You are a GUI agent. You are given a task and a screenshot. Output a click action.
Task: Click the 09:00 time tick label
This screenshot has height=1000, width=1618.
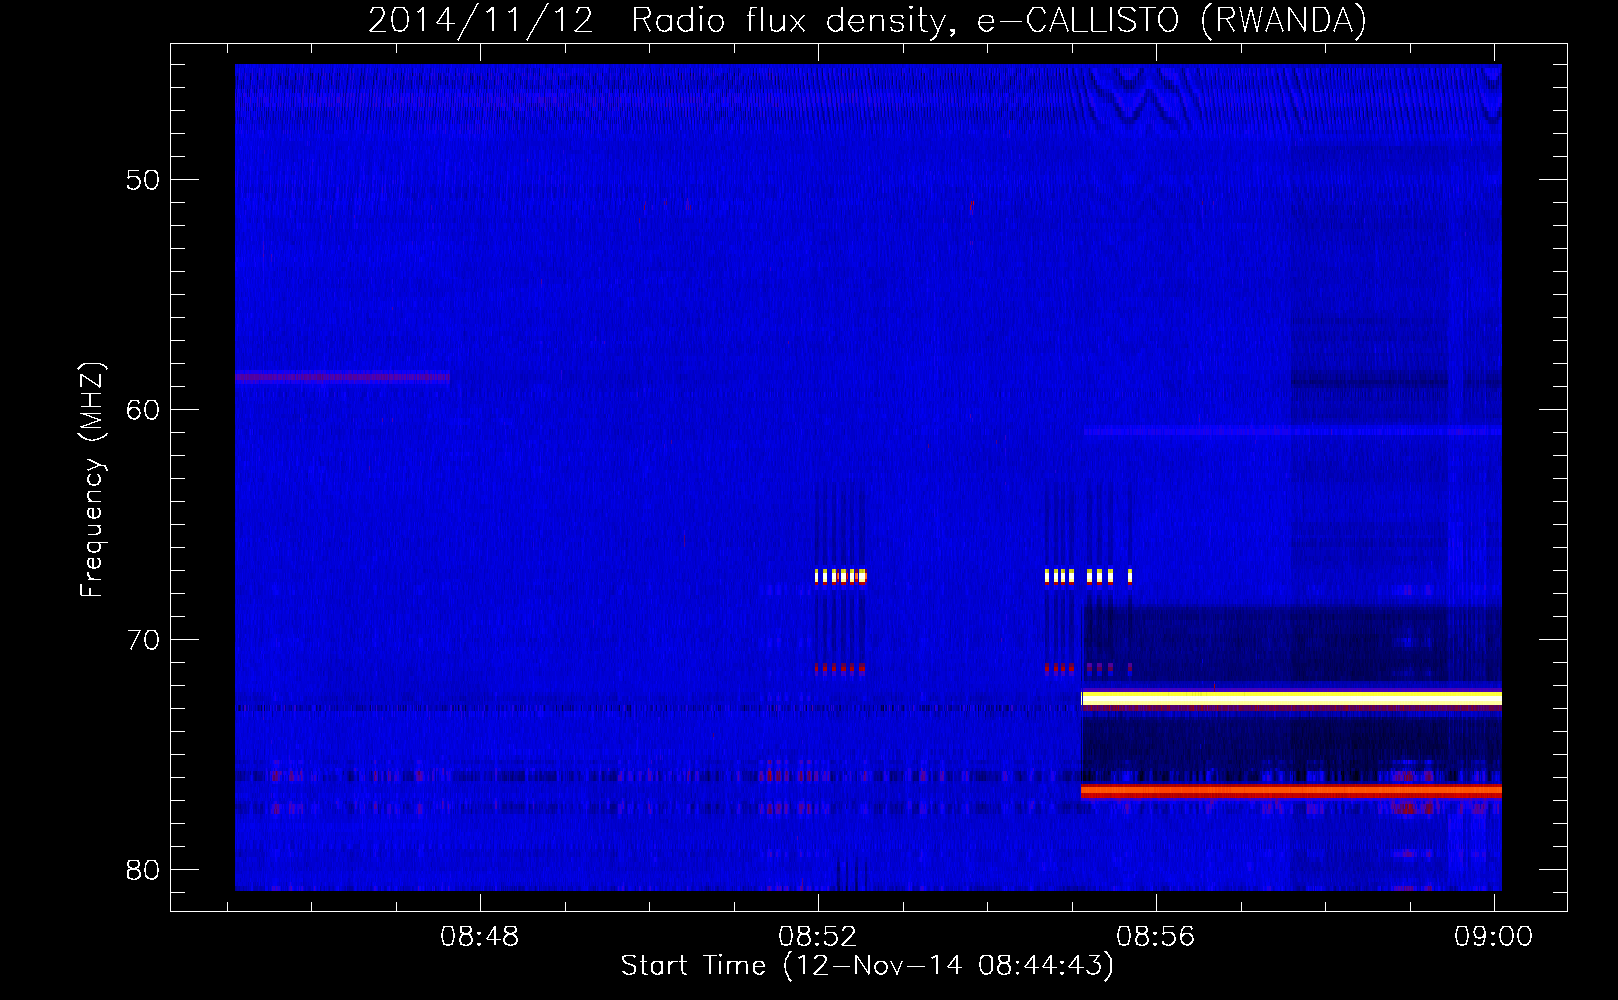pos(1493,936)
